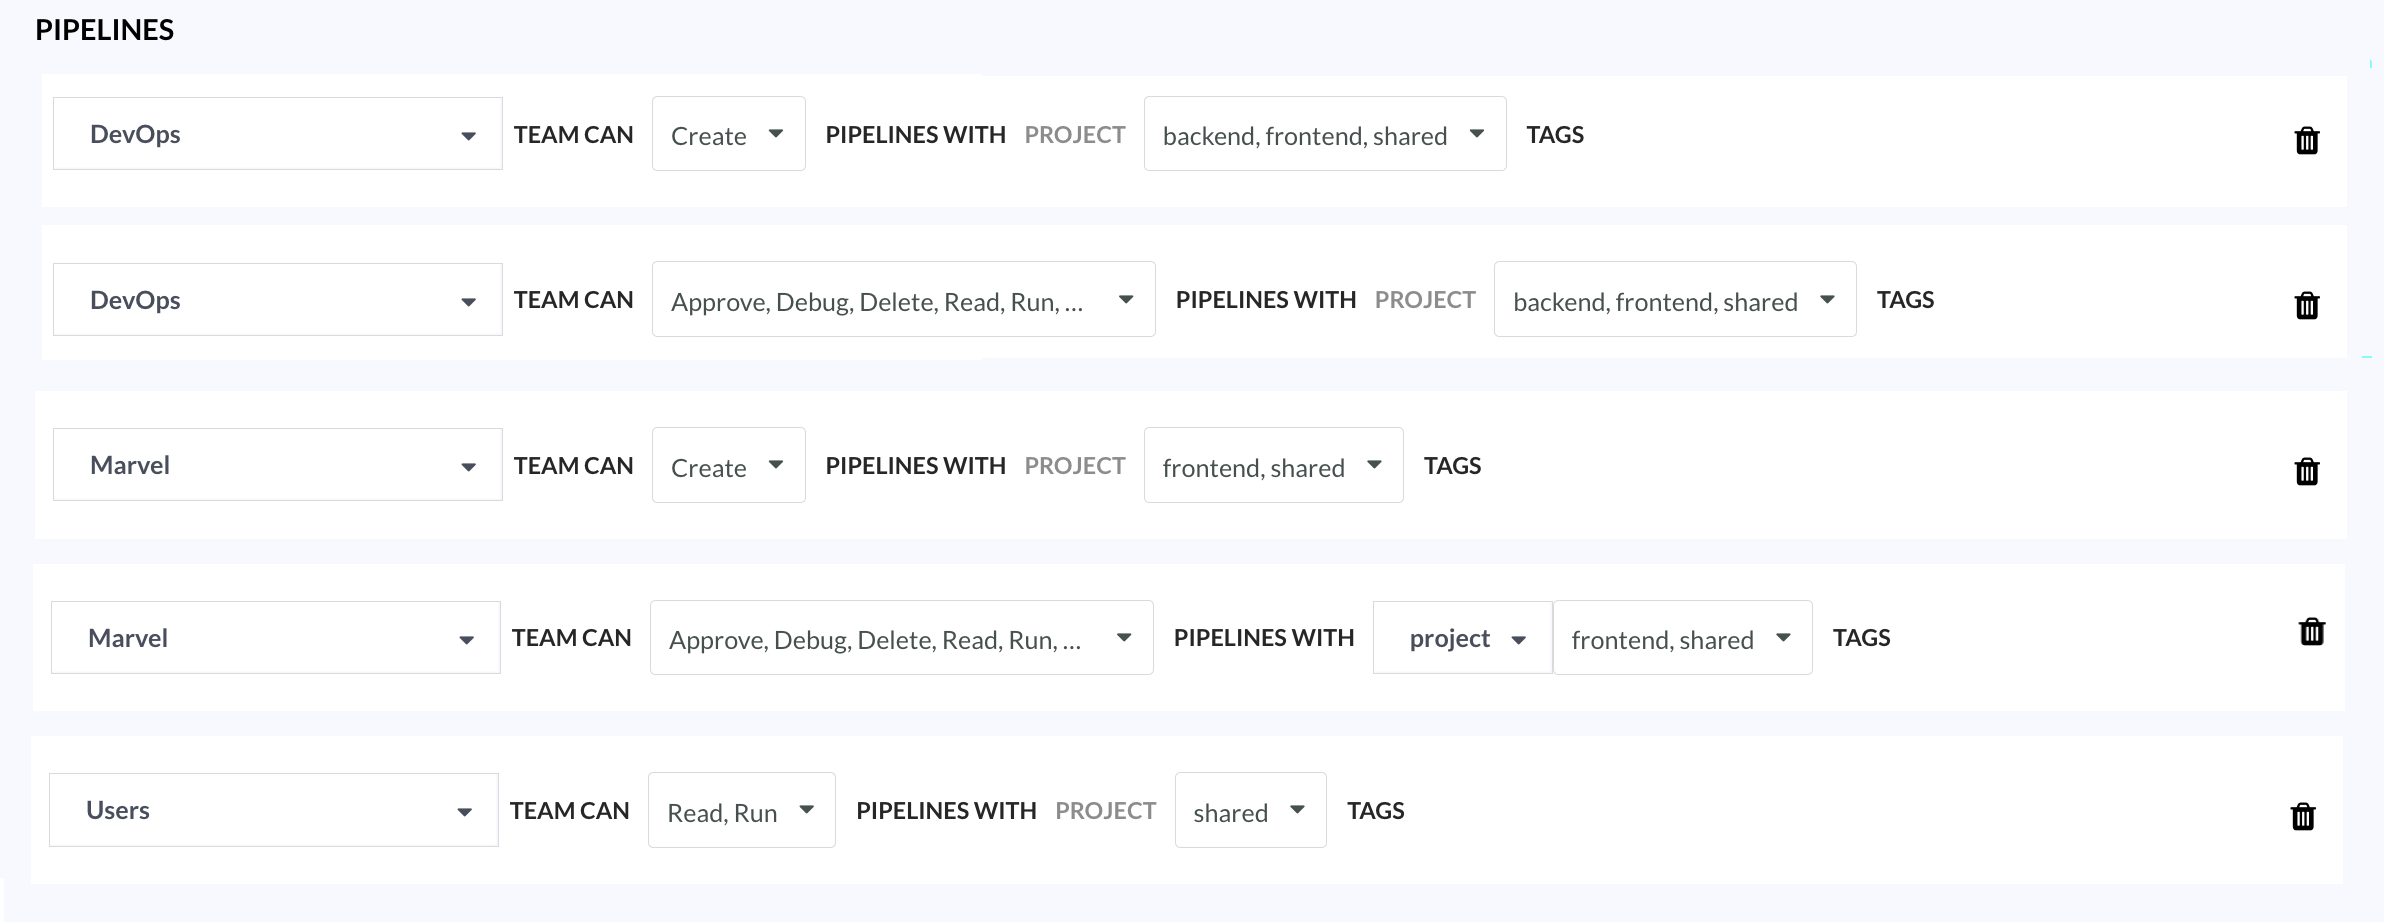The height and width of the screenshot is (922, 2384).
Task: Click TAGS label in DevOps Create rule
Action: pos(1555,135)
